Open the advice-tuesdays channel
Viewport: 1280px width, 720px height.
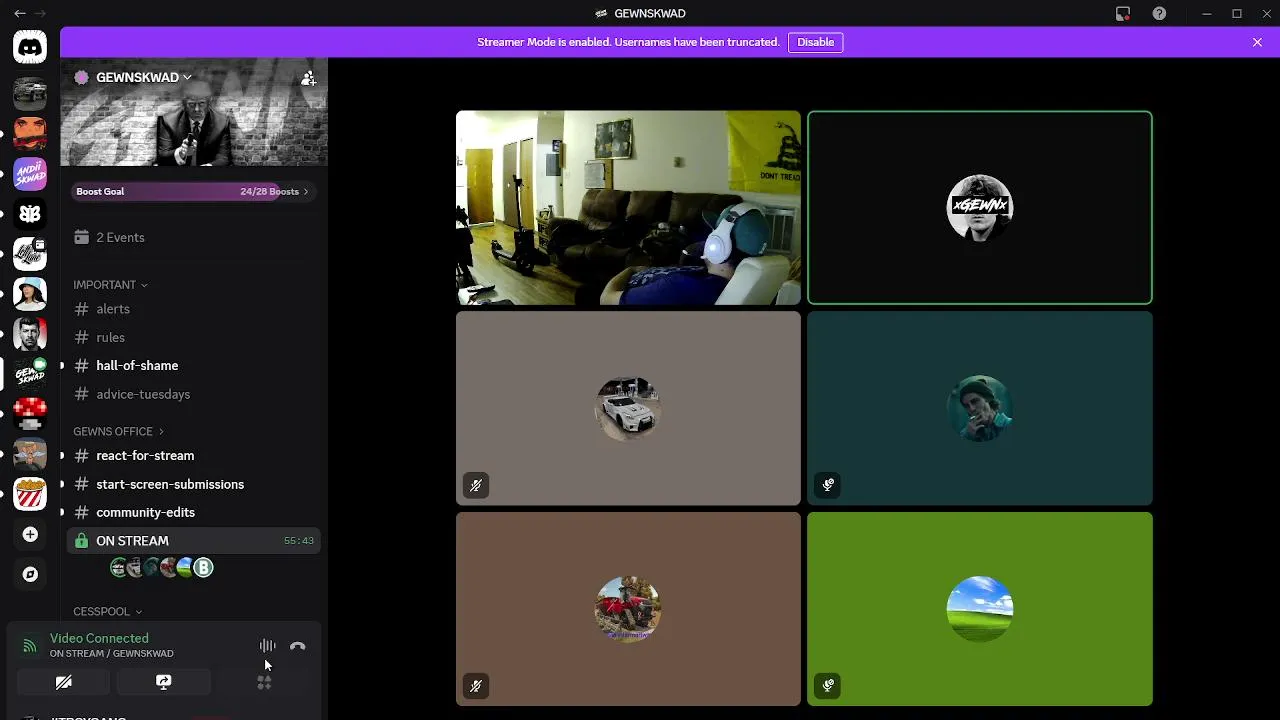tap(193, 394)
